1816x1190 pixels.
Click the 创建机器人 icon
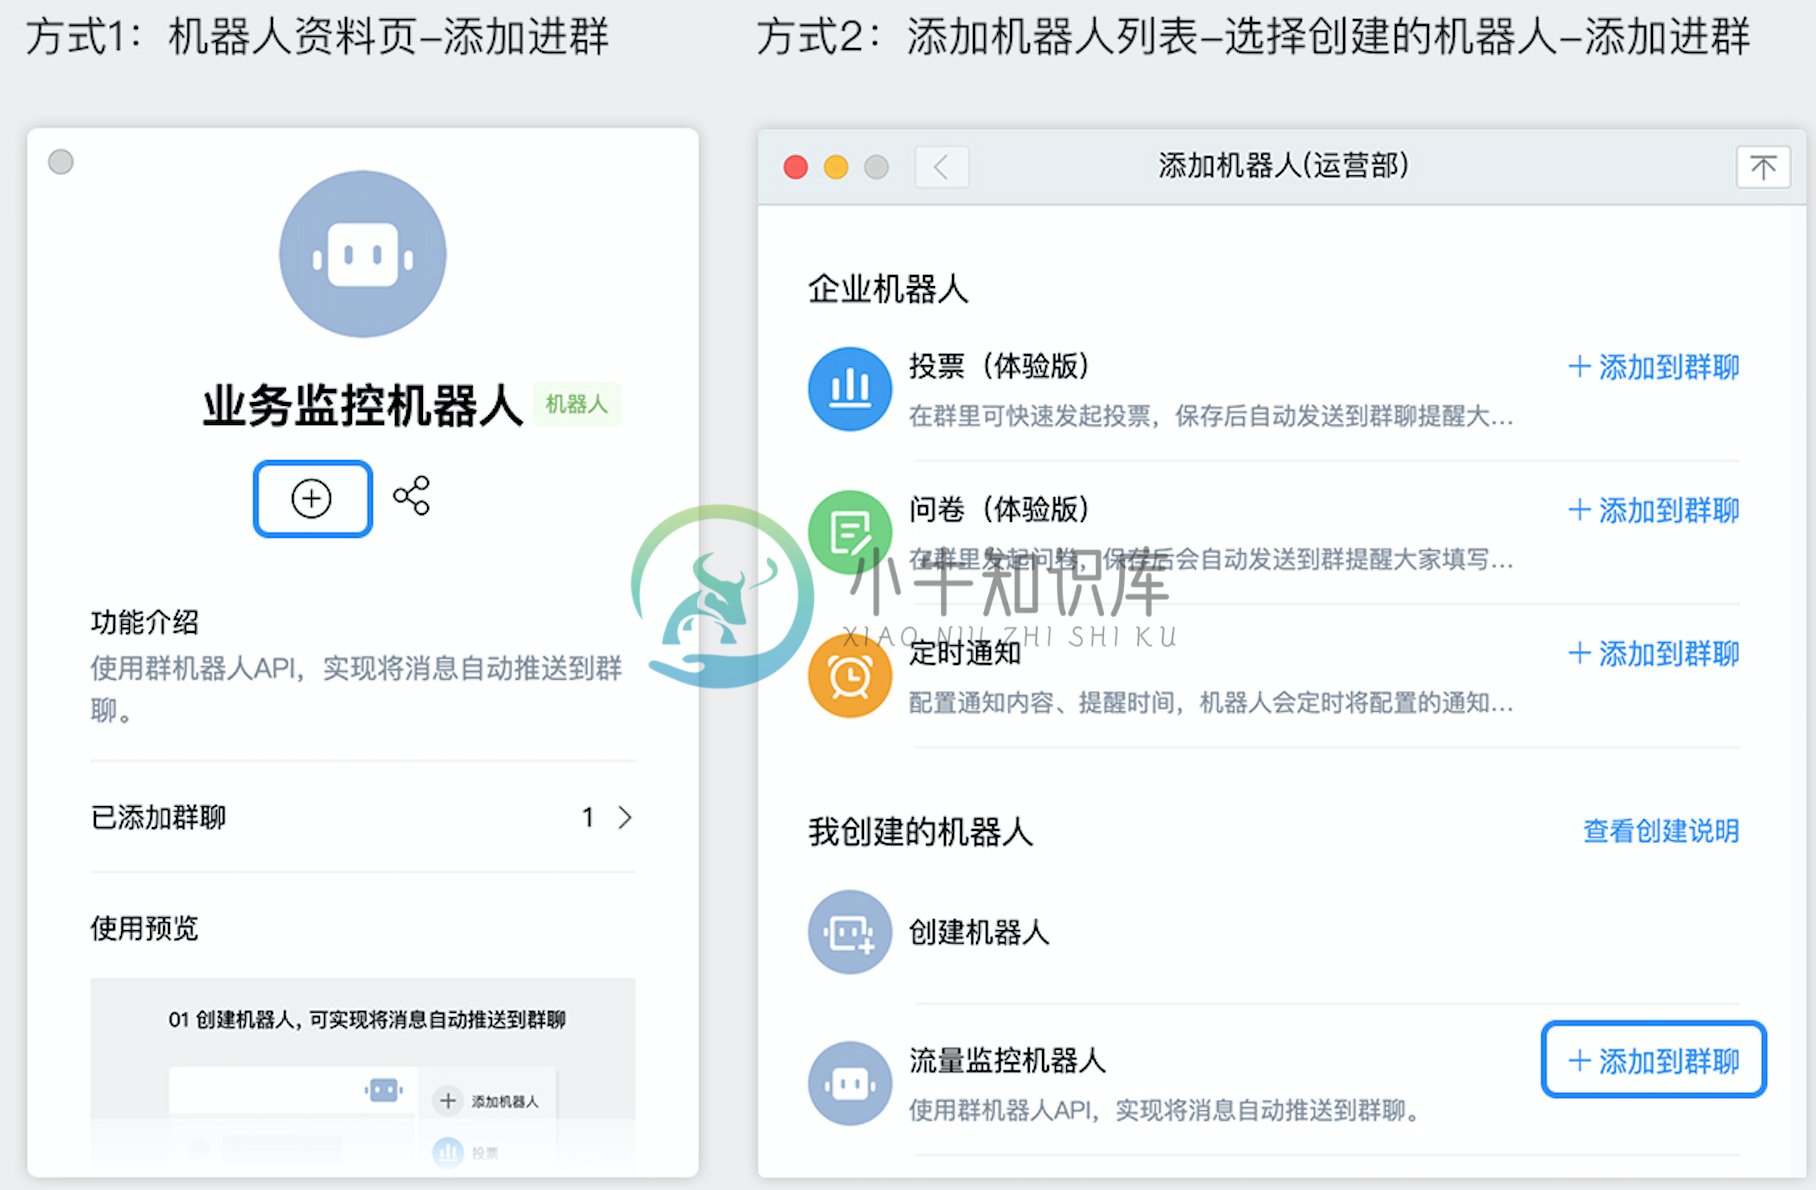[x=850, y=932]
